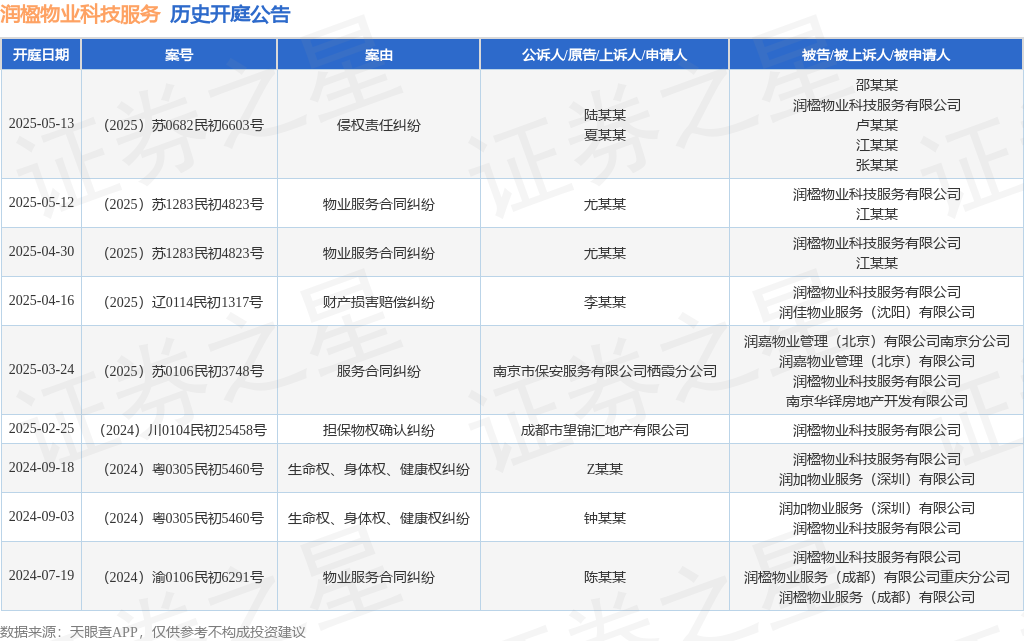Click the 历史开庭公告 heading
Screen dimensions: 1024x641
(x=230, y=14)
